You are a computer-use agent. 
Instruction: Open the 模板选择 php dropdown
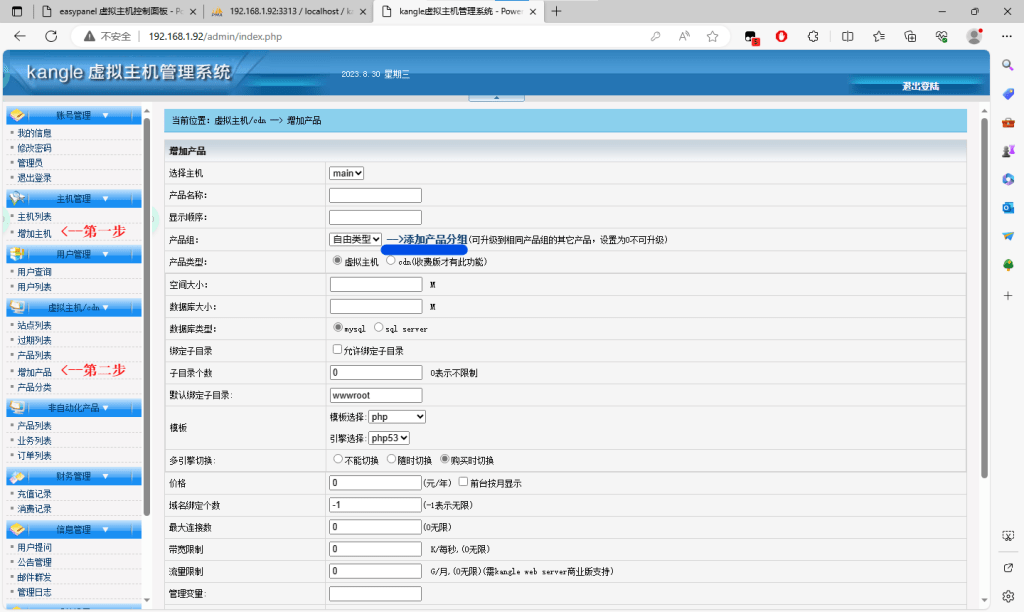397,417
